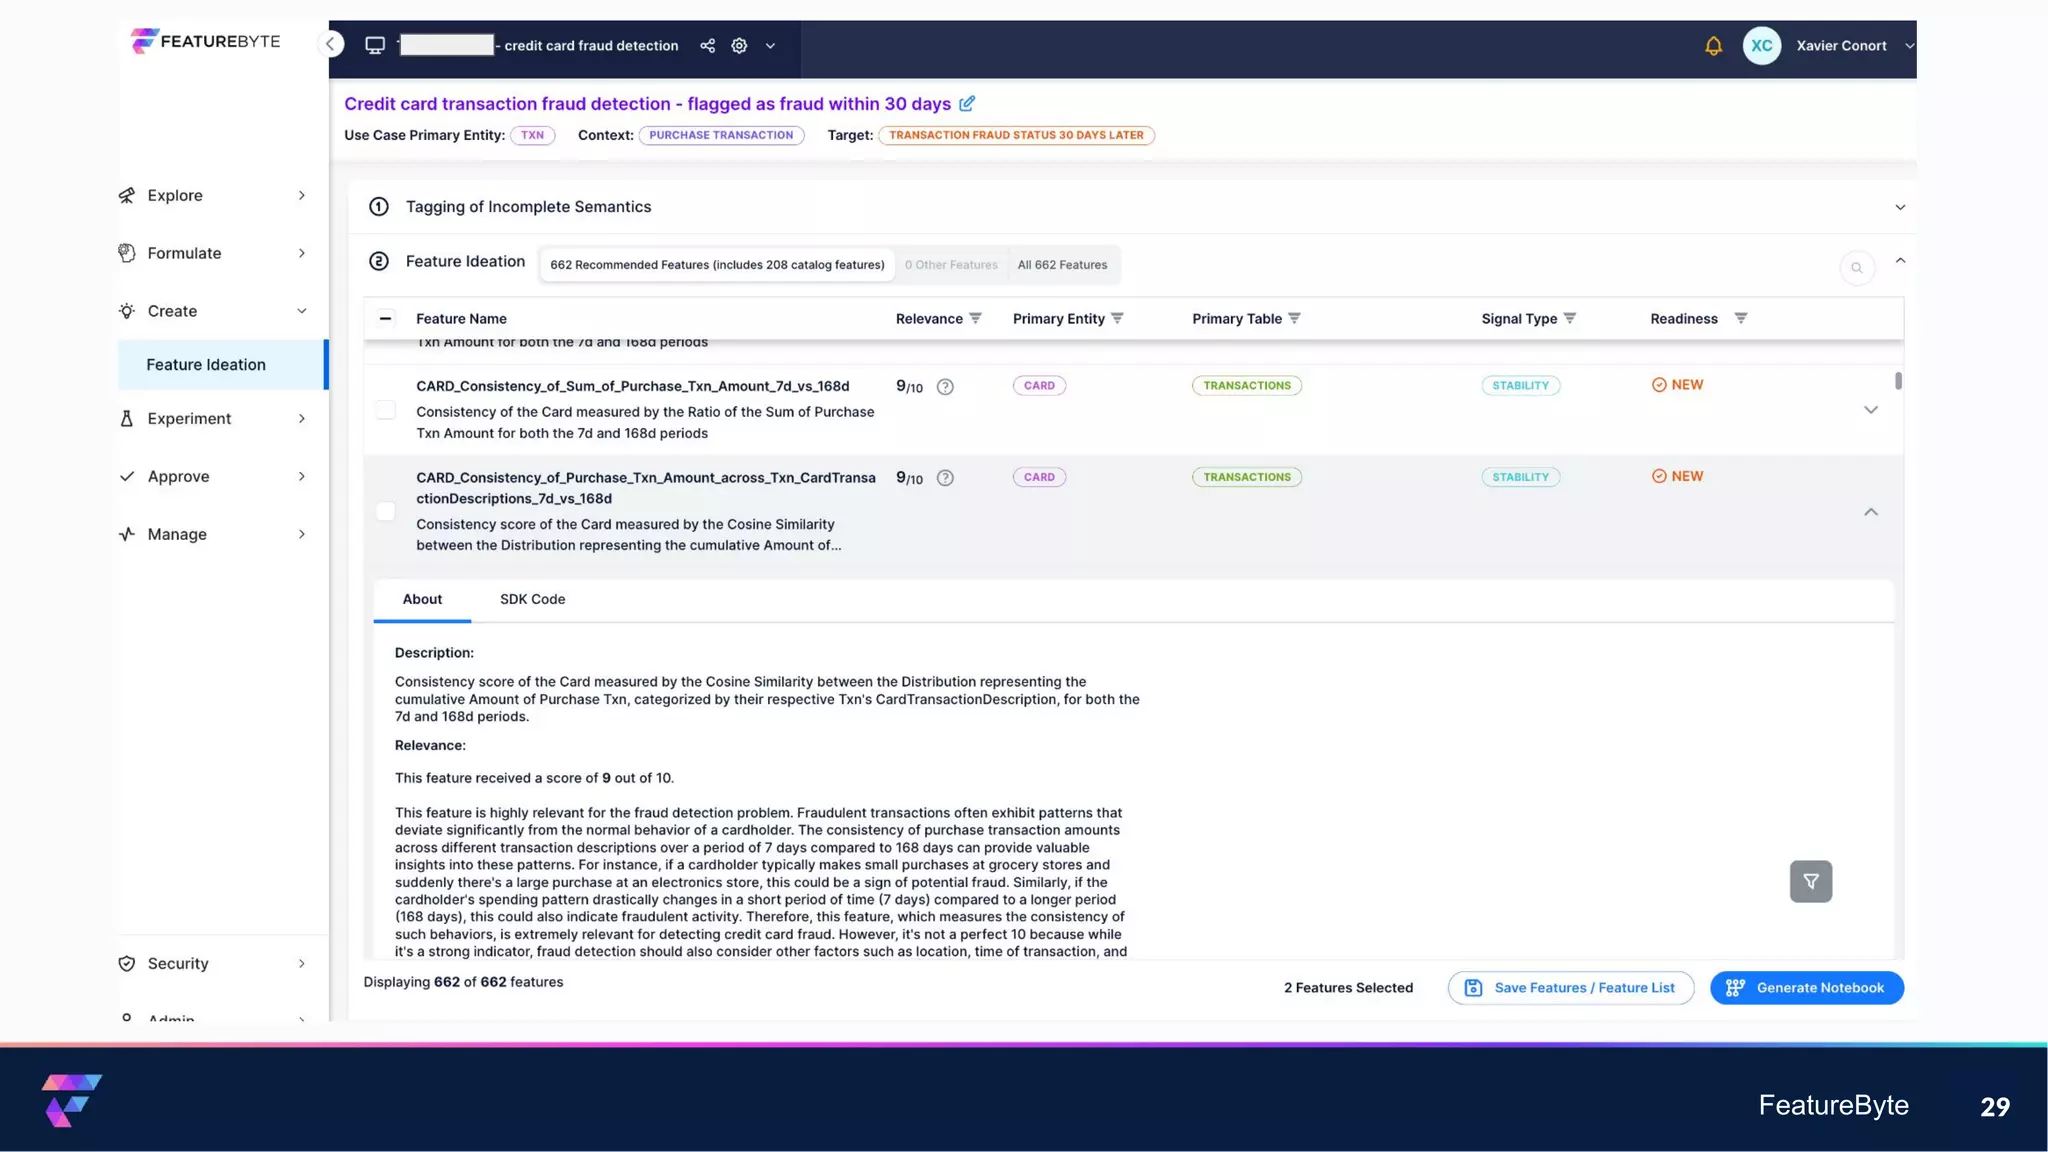Click Save Features / Feature List
Image resolution: width=2048 pixels, height=1152 pixels.
[x=1570, y=988]
